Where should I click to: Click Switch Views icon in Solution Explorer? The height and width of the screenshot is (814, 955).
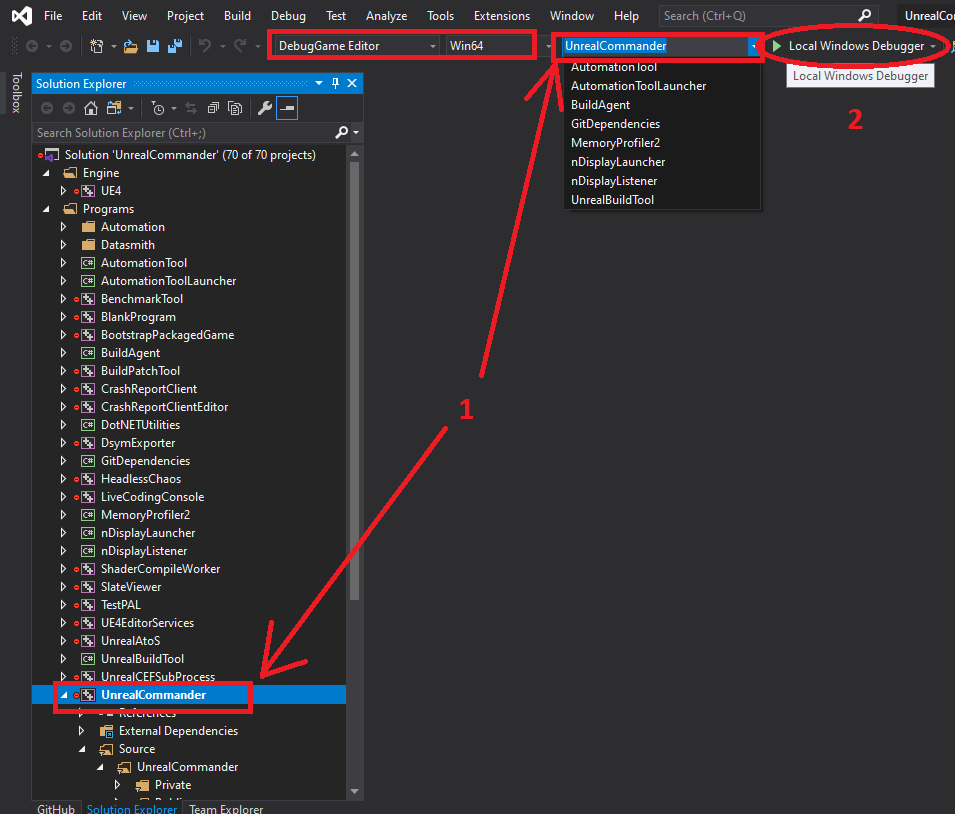[x=114, y=108]
